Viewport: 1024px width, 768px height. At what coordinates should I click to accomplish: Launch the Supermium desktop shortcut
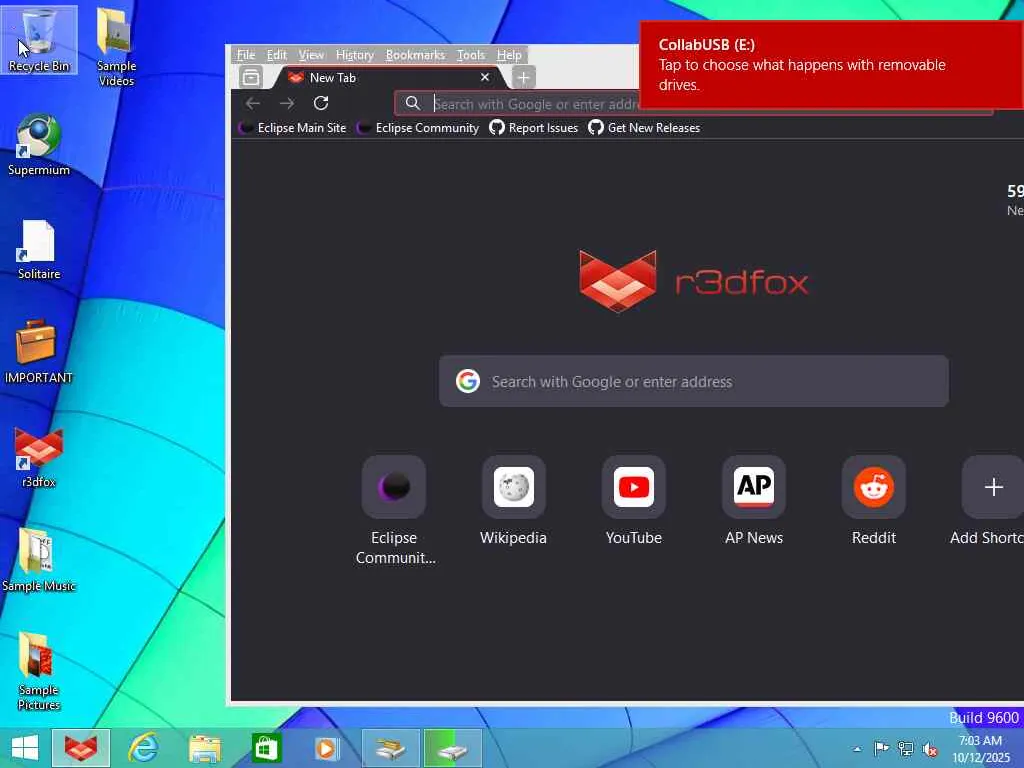[39, 145]
